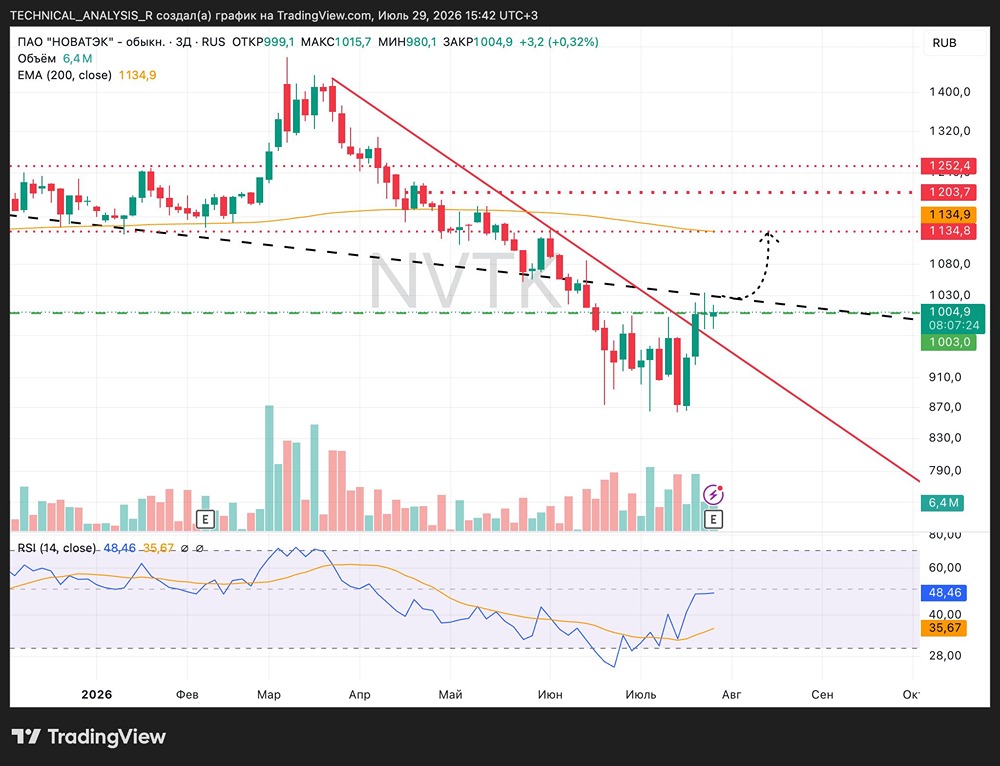Select the red 1203,7 price level label
This screenshot has height=766, width=1000.
point(949,192)
